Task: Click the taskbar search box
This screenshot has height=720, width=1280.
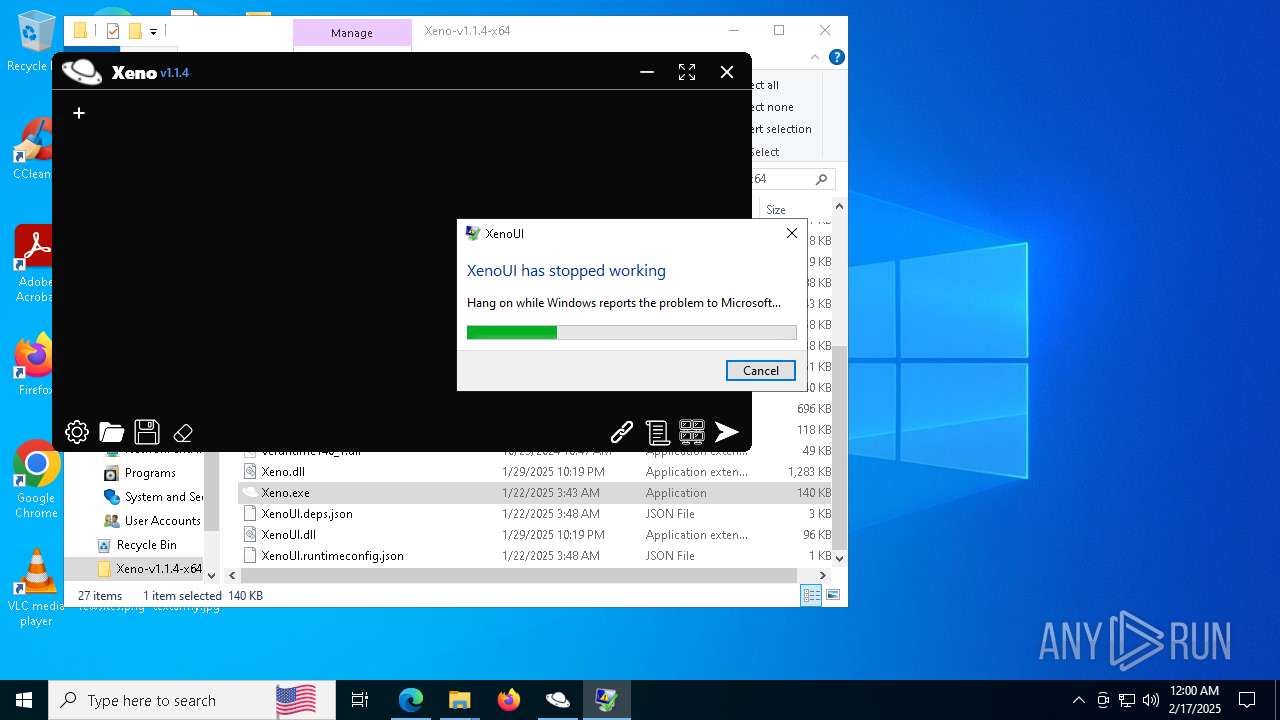Action: click(x=192, y=700)
